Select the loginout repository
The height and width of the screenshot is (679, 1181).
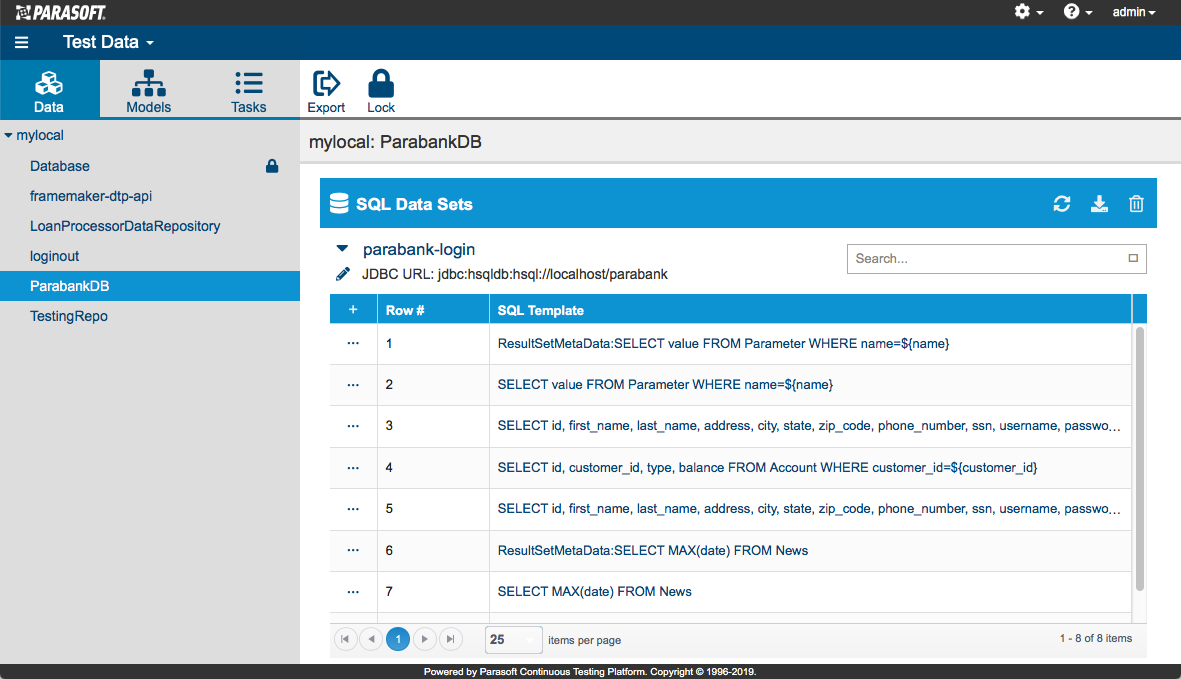point(54,257)
